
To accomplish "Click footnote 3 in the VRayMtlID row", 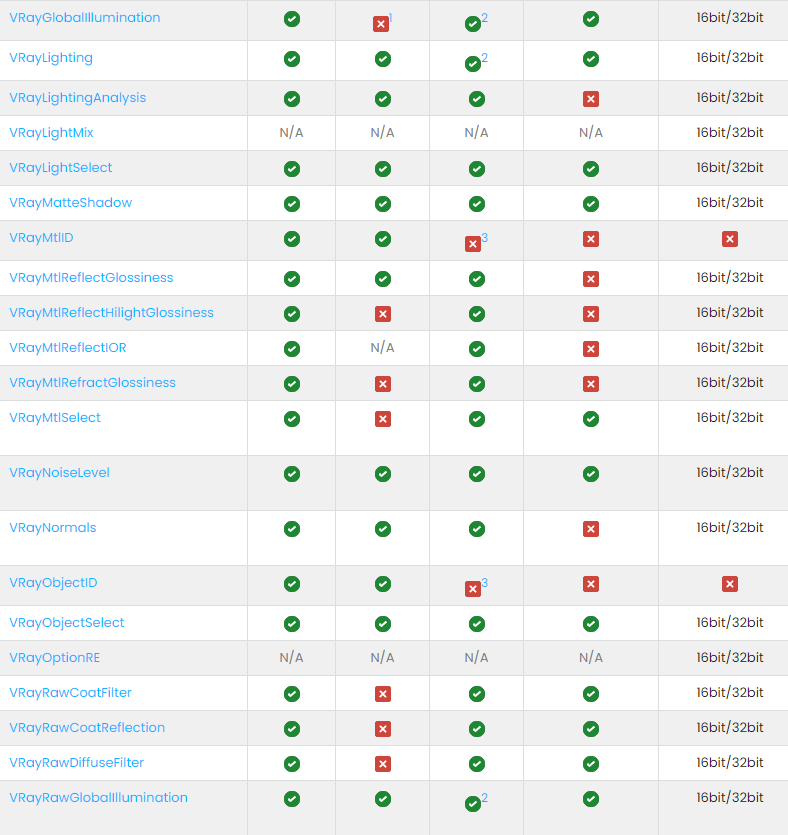I will (485, 238).
